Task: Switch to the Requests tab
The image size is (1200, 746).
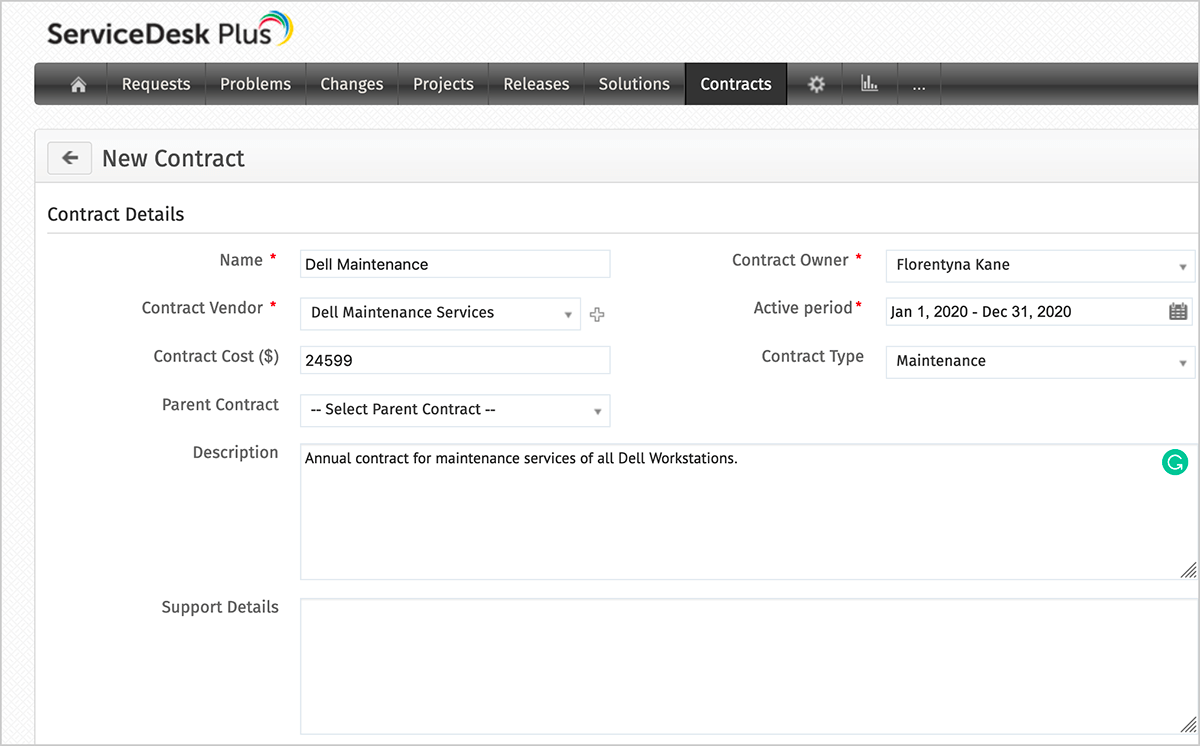Action: click(156, 85)
